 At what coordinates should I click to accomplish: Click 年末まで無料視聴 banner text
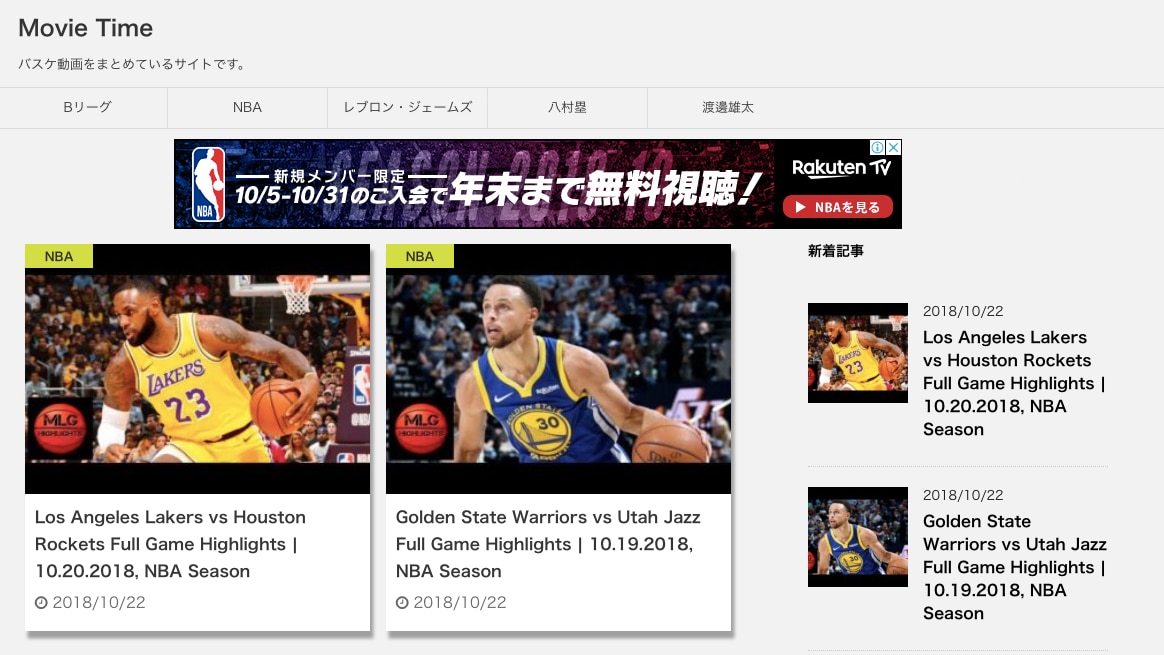(604, 188)
